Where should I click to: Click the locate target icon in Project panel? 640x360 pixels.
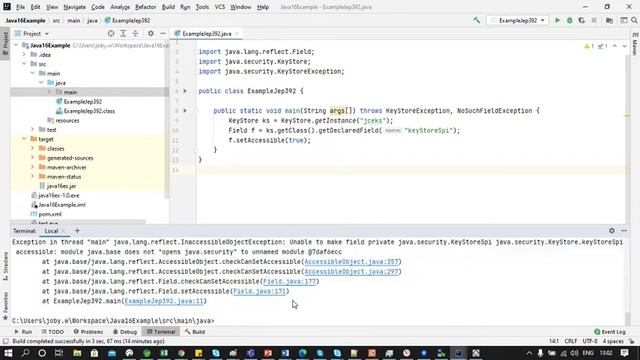(x=111, y=33)
